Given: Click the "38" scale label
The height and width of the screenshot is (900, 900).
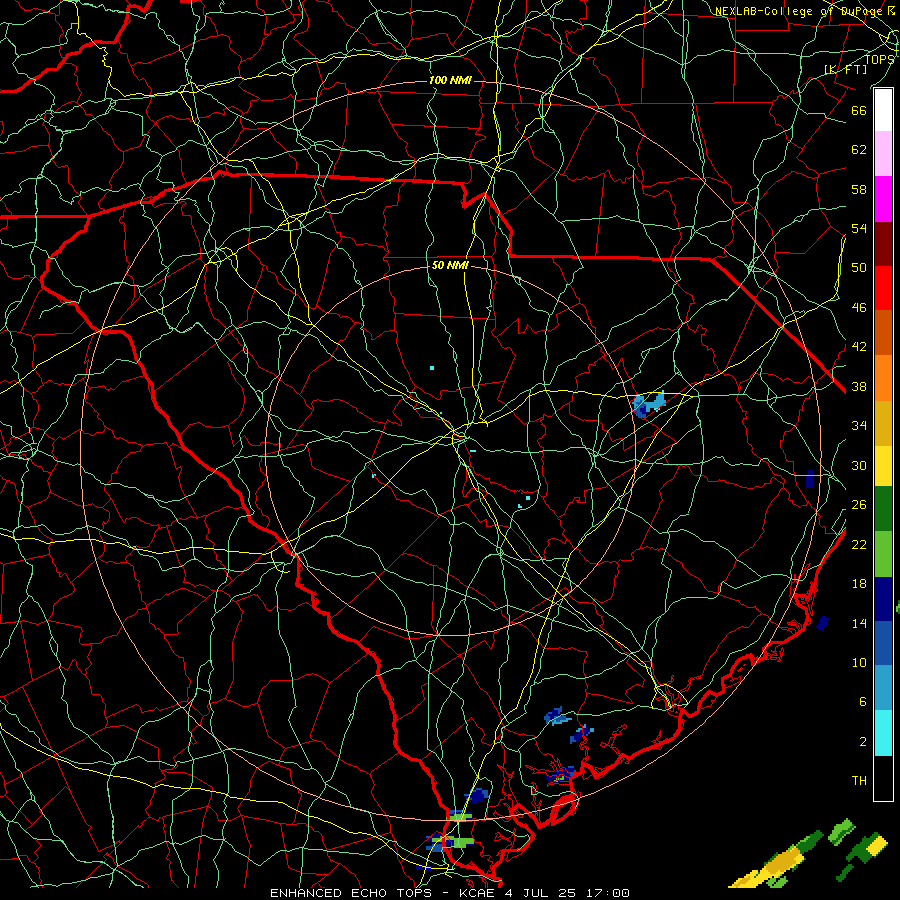Looking at the screenshot, I should (x=859, y=386).
